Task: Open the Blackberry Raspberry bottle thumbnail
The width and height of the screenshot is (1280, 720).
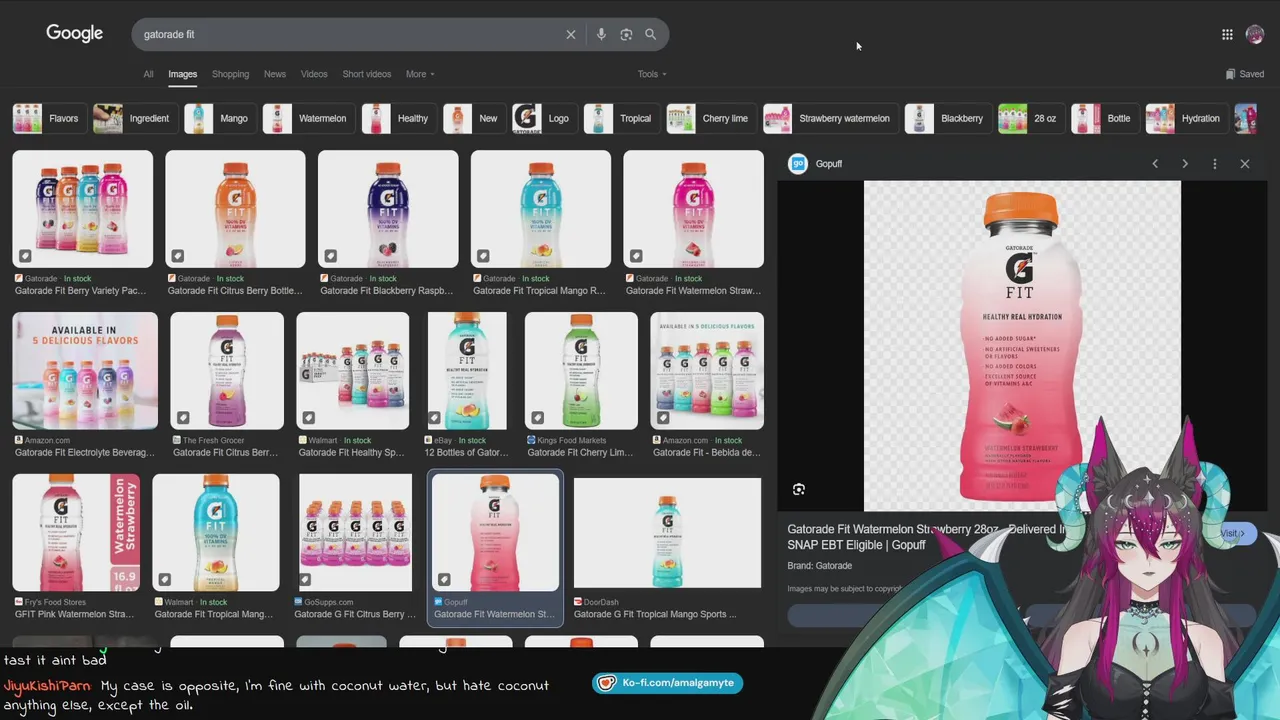Action: tap(388, 209)
